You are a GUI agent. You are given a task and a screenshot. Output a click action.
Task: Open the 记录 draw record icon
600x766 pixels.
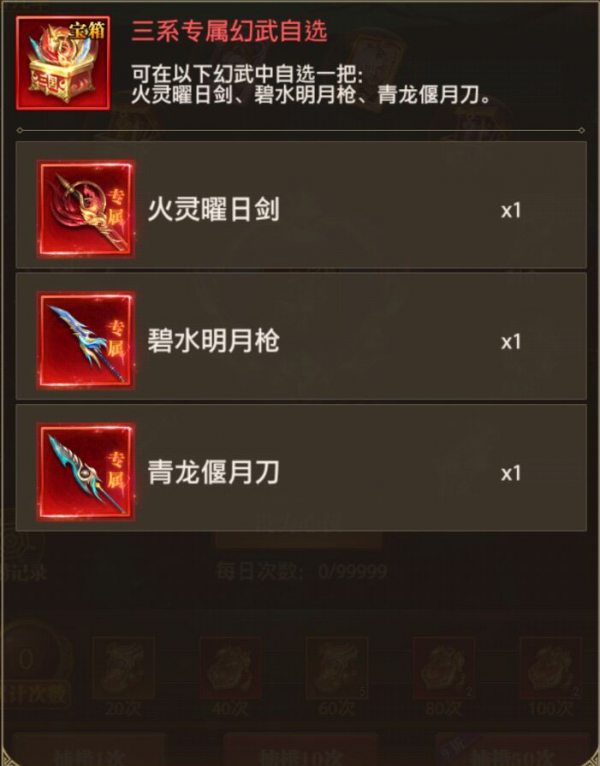(23, 552)
